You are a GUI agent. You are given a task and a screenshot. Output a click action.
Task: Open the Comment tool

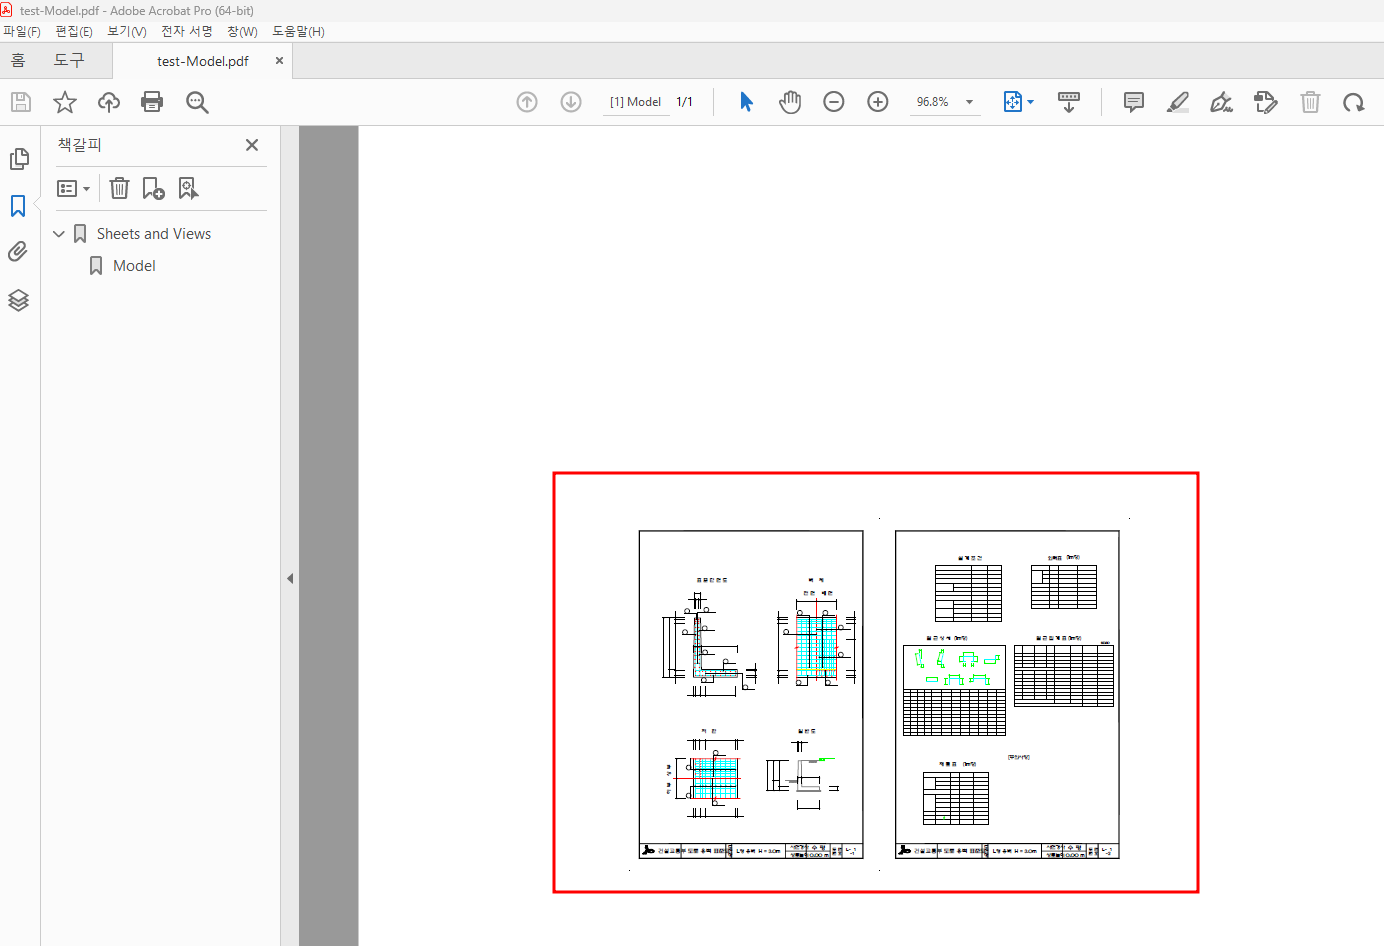[x=1133, y=101]
